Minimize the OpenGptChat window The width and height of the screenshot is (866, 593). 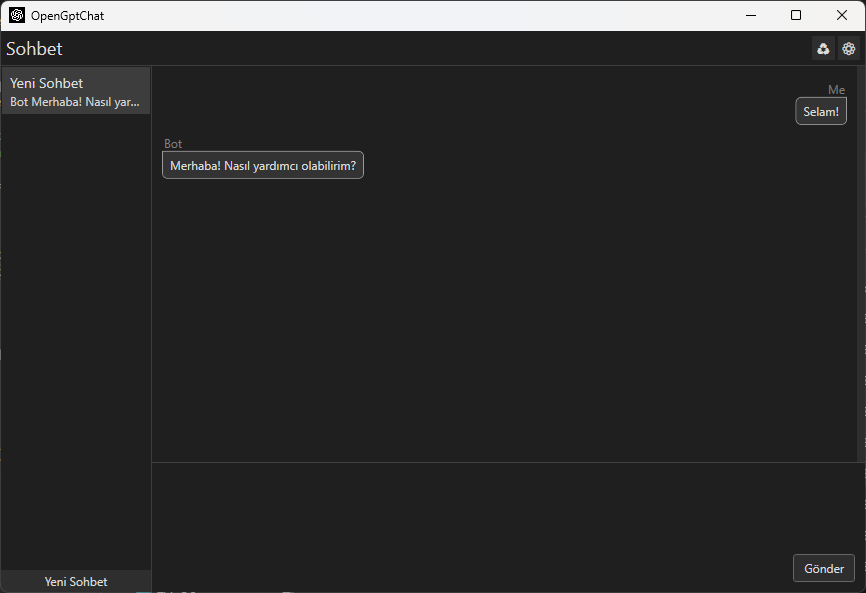(x=751, y=15)
